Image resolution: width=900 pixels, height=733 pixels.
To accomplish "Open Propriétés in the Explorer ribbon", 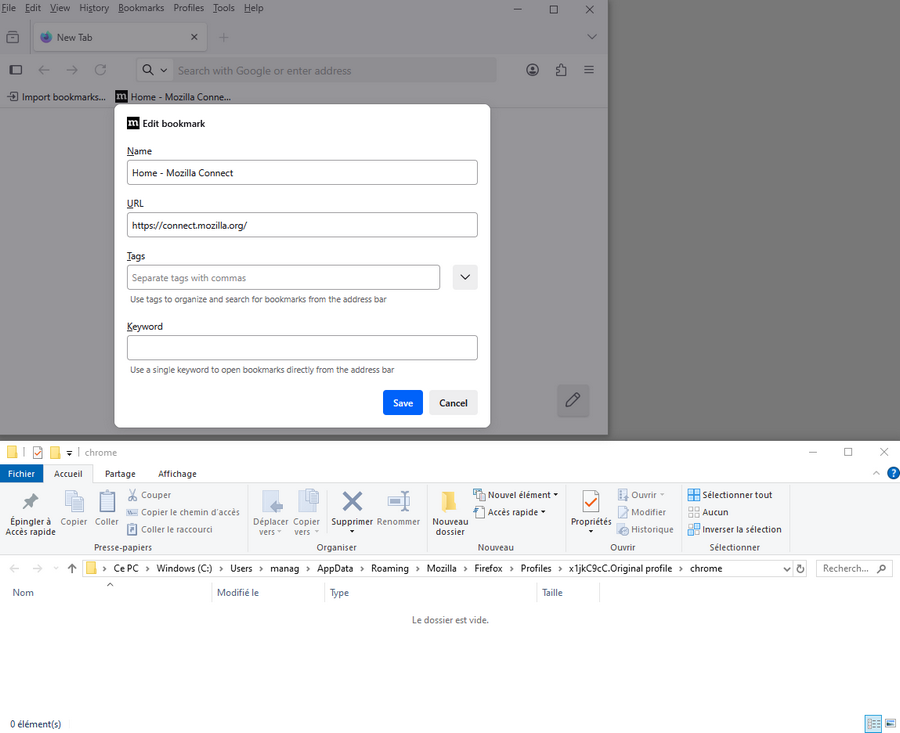I will click(591, 502).
